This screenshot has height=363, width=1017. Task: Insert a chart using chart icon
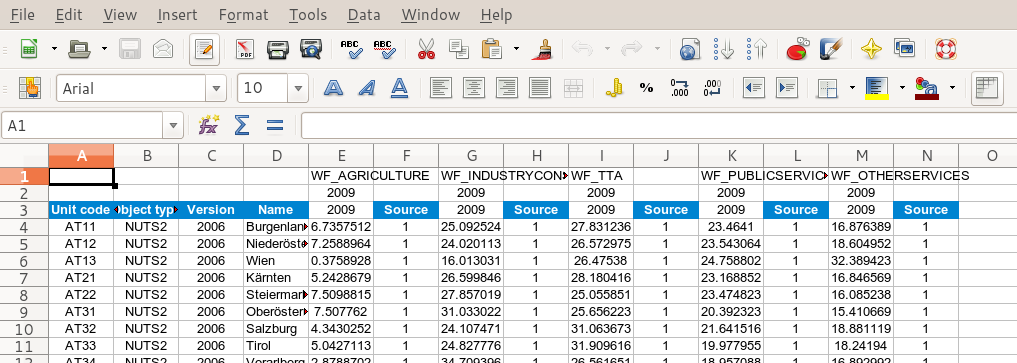coord(798,49)
